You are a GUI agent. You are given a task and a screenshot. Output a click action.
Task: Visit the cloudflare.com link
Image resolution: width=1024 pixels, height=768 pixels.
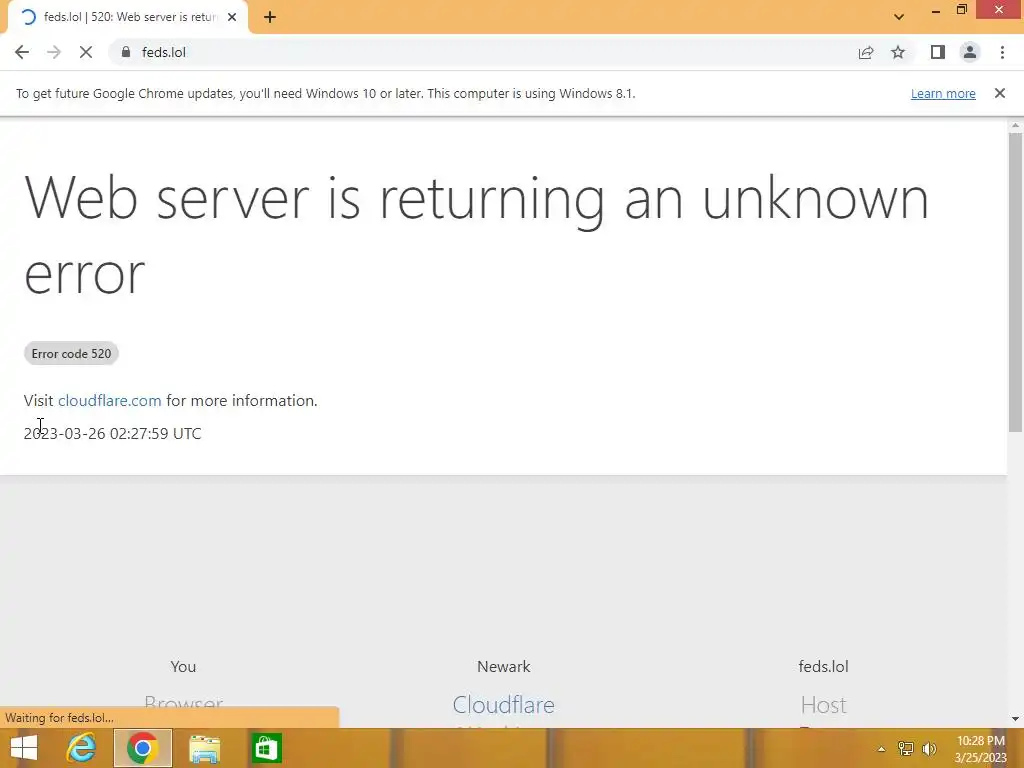(x=110, y=400)
